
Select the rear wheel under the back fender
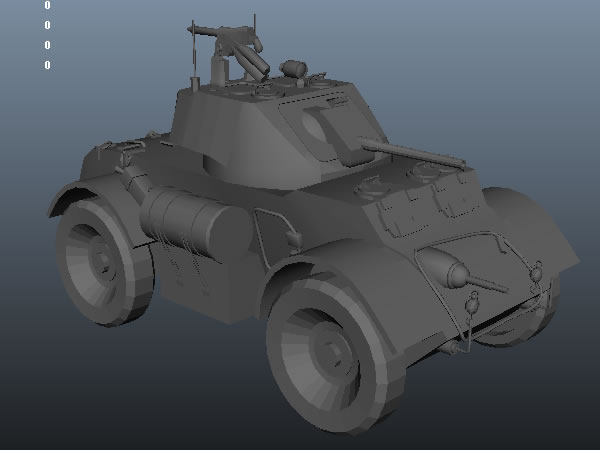(105, 261)
